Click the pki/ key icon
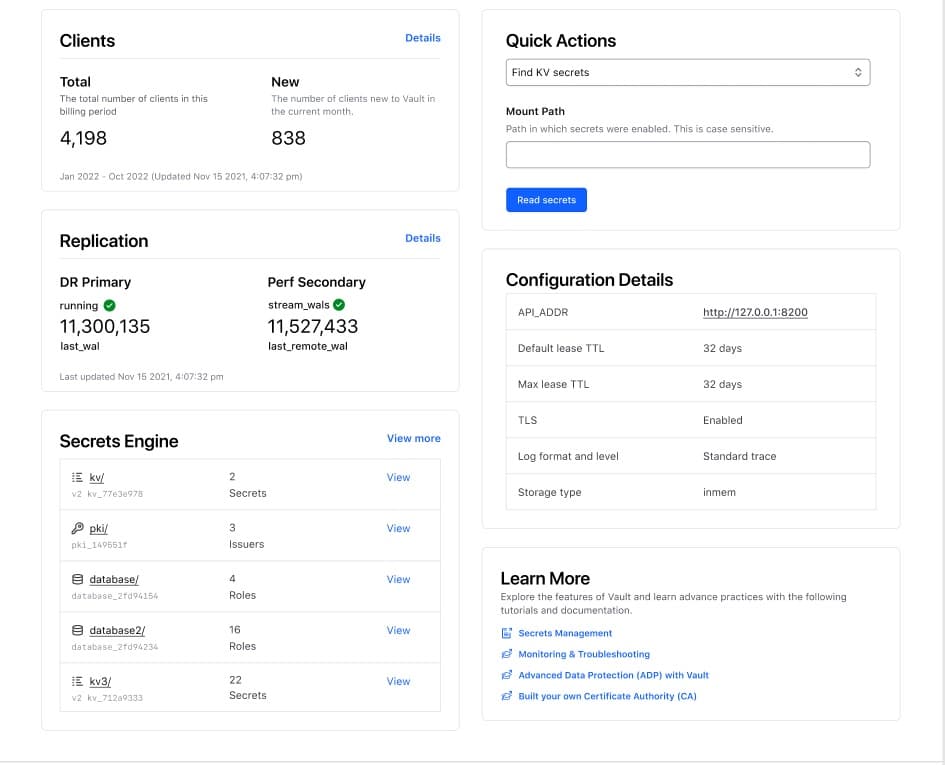945x765 pixels. 77,529
